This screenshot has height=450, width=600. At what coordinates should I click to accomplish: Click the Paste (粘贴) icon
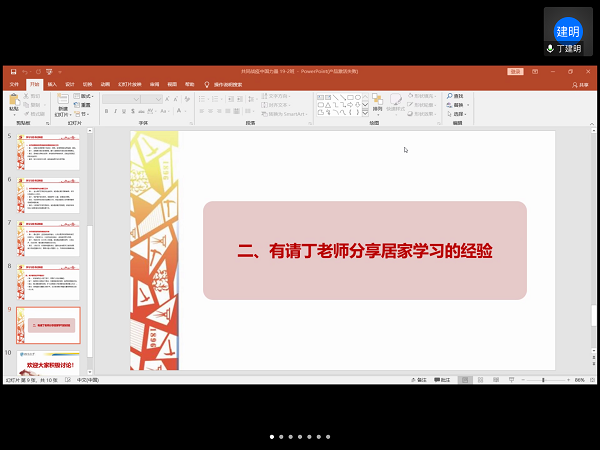[x=14, y=100]
